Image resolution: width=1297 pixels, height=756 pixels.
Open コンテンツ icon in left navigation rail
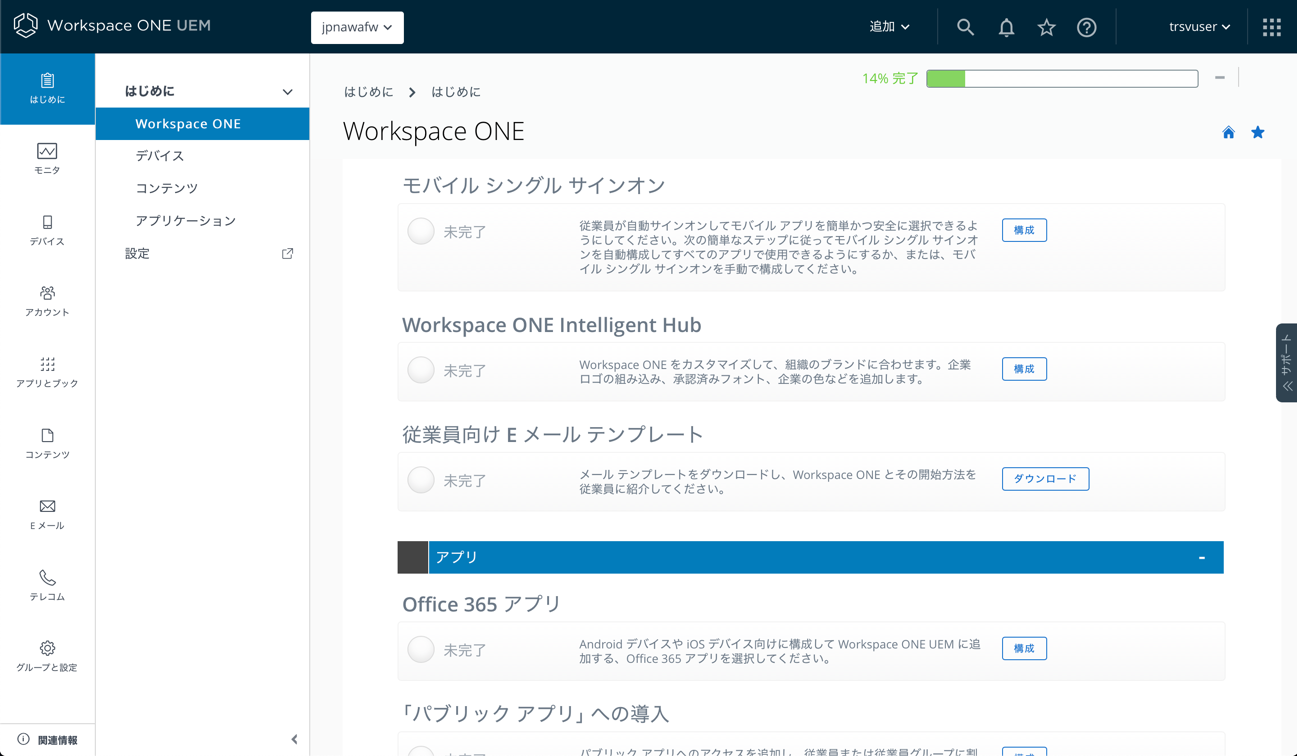point(47,443)
